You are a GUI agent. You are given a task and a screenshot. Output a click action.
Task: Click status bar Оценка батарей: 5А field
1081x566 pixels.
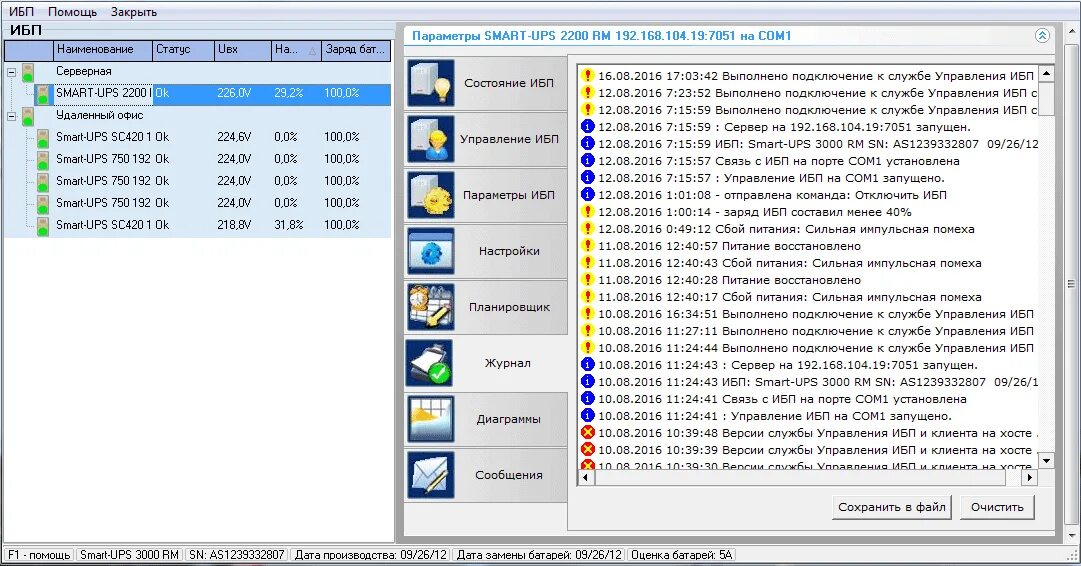click(682, 555)
